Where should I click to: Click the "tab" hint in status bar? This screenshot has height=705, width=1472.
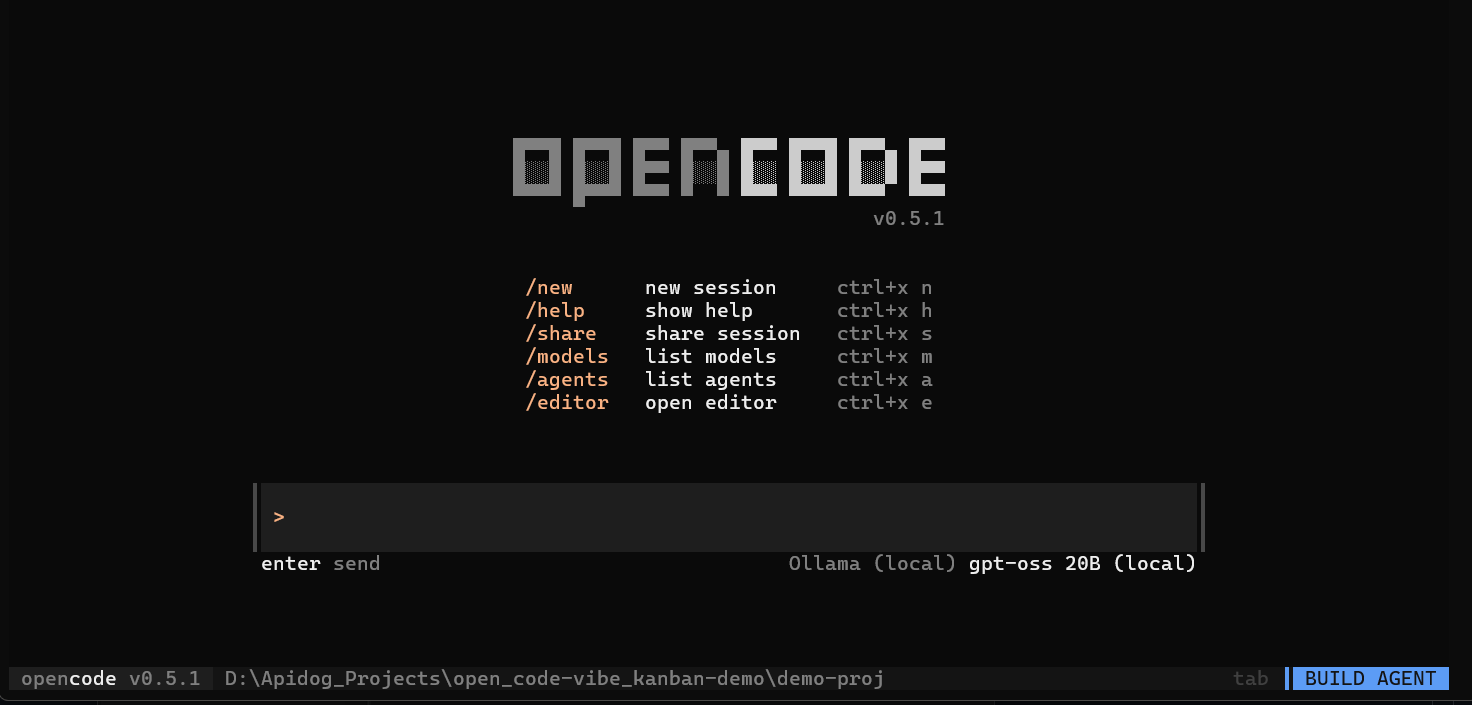[x=1250, y=679]
